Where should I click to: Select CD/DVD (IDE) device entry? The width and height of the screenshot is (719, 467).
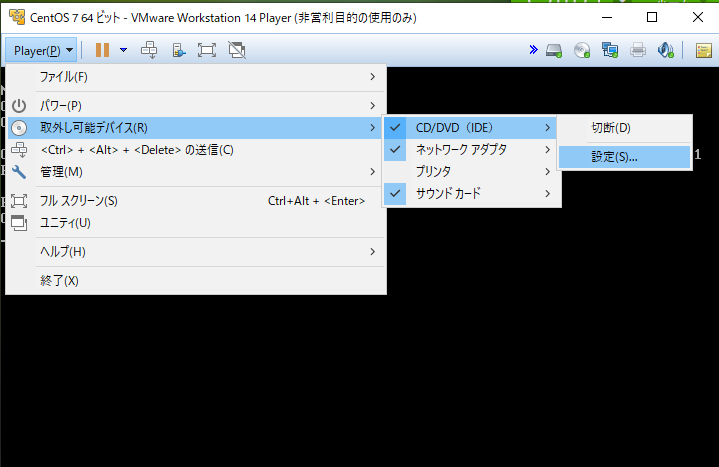click(x=472, y=128)
